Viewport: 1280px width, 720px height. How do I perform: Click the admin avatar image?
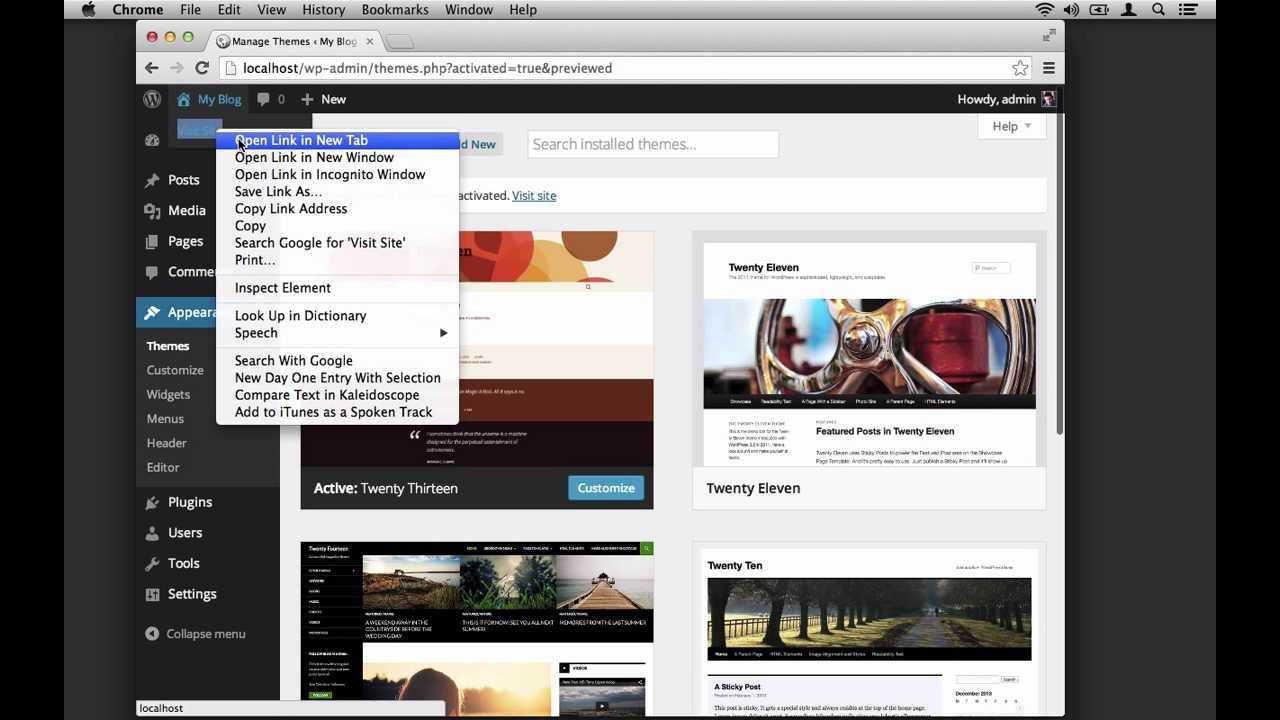pyautogui.click(x=1048, y=99)
